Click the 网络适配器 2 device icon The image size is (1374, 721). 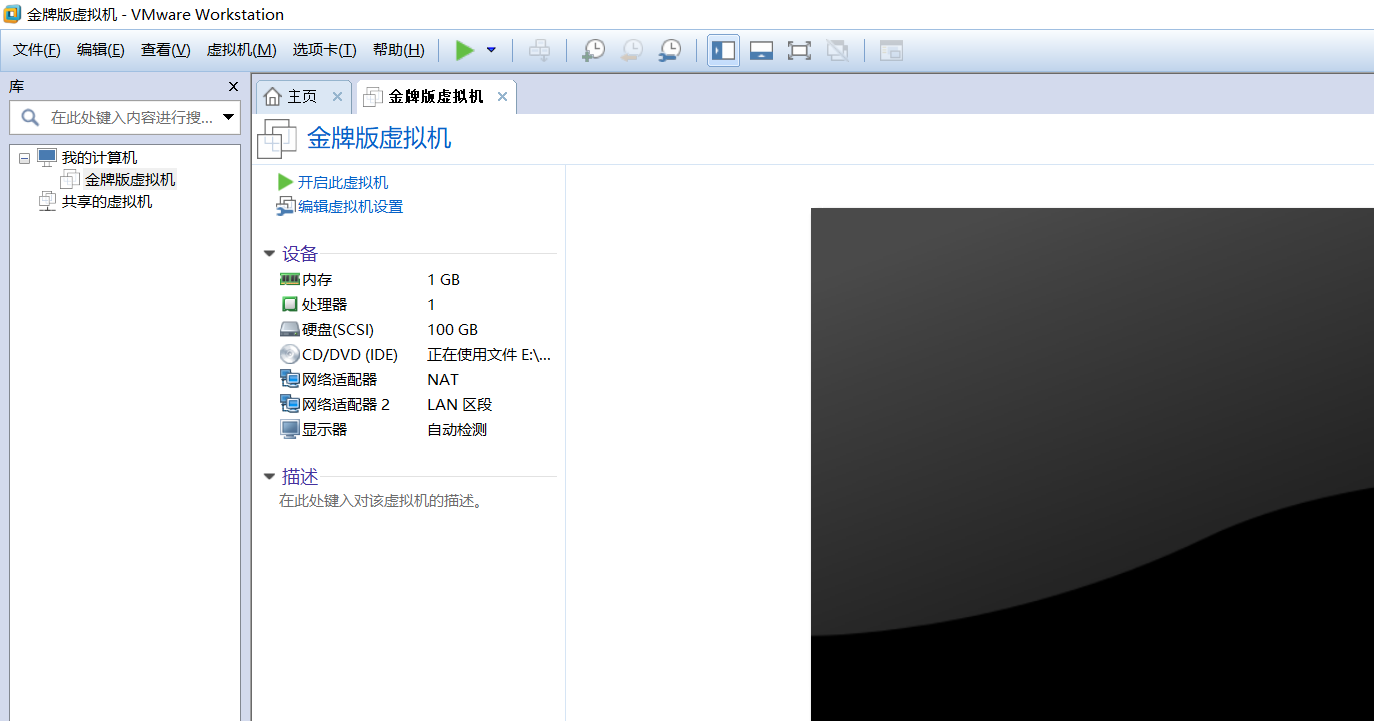tap(290, 404)
